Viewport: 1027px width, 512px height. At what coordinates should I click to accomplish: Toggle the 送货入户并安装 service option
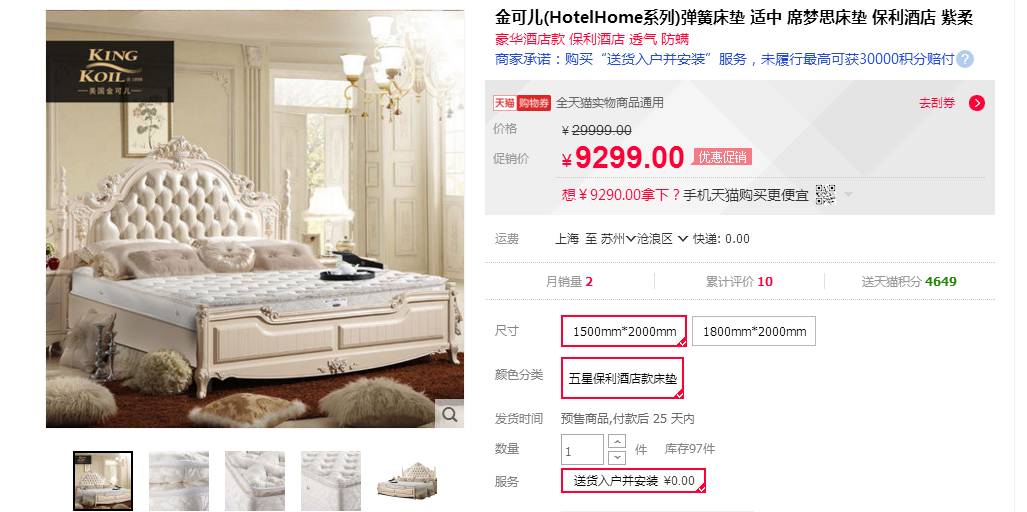click(633, 481)
